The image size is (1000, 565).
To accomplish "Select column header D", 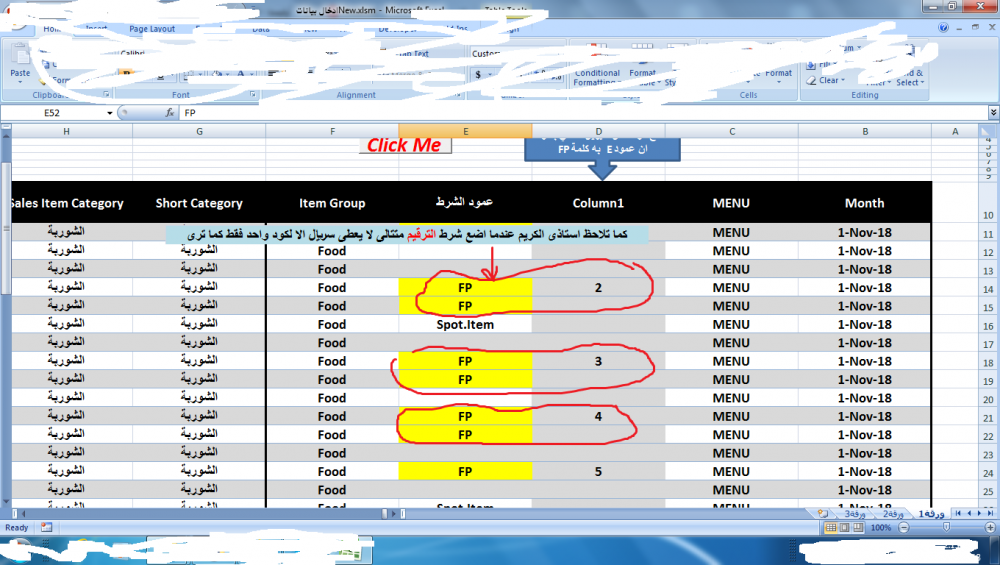I will (x=598, y=131).
